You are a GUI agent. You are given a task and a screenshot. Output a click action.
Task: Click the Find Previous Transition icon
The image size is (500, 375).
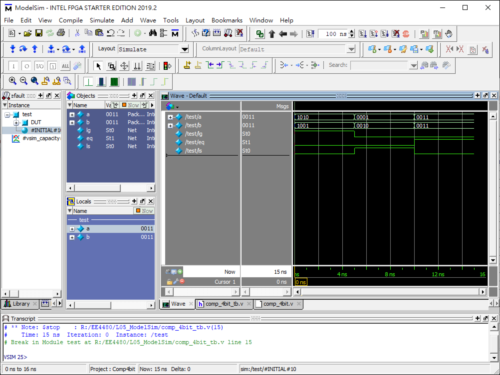pos(210,65)
